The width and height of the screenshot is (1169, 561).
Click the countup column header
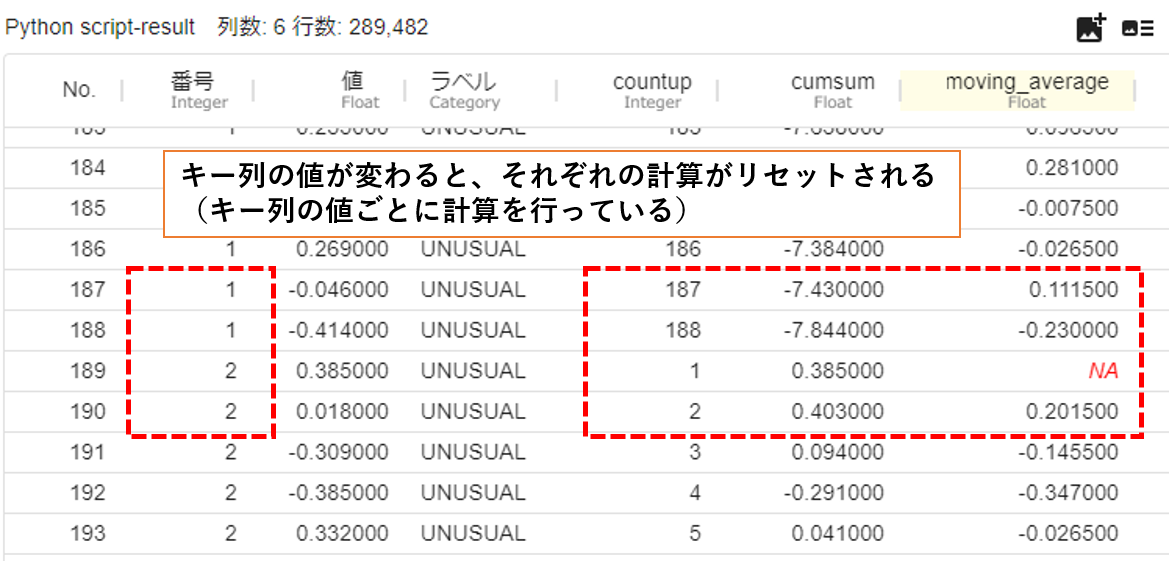(652, 90)
